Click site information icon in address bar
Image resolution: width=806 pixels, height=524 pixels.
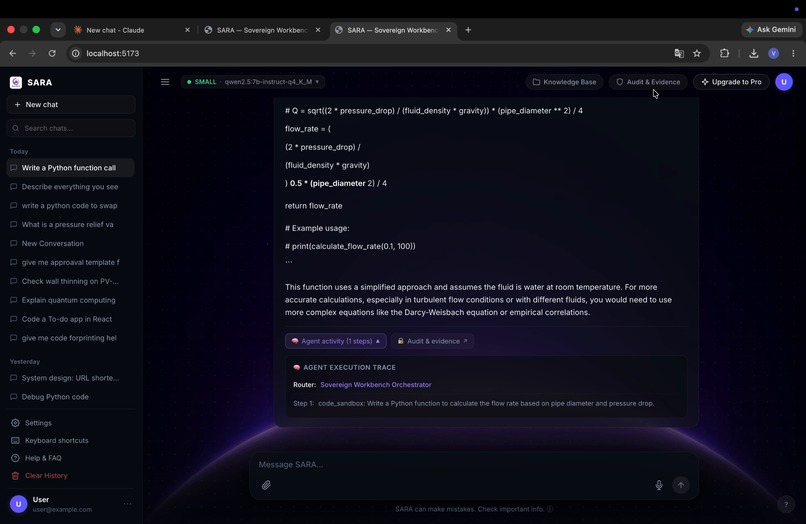(76, 53)
